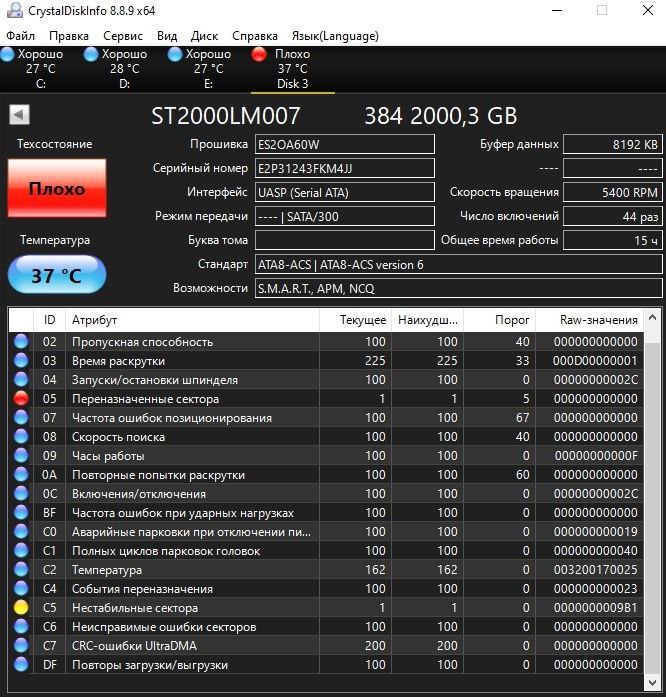
Task: Click the serial number field E2P31243FKM4JJ
Action: pyautogui.click(x=345, y=168)
